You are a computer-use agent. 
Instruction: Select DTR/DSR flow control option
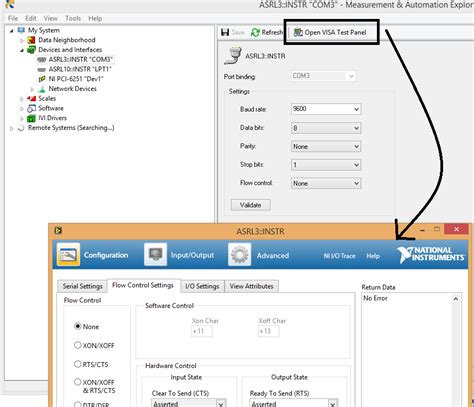[x=78, y=404]
